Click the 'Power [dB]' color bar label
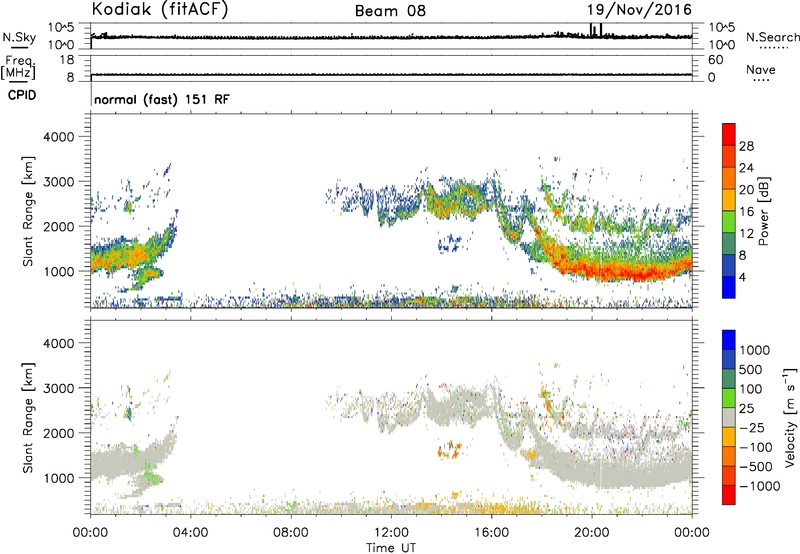The image size is (800, 554). [763, 211]
